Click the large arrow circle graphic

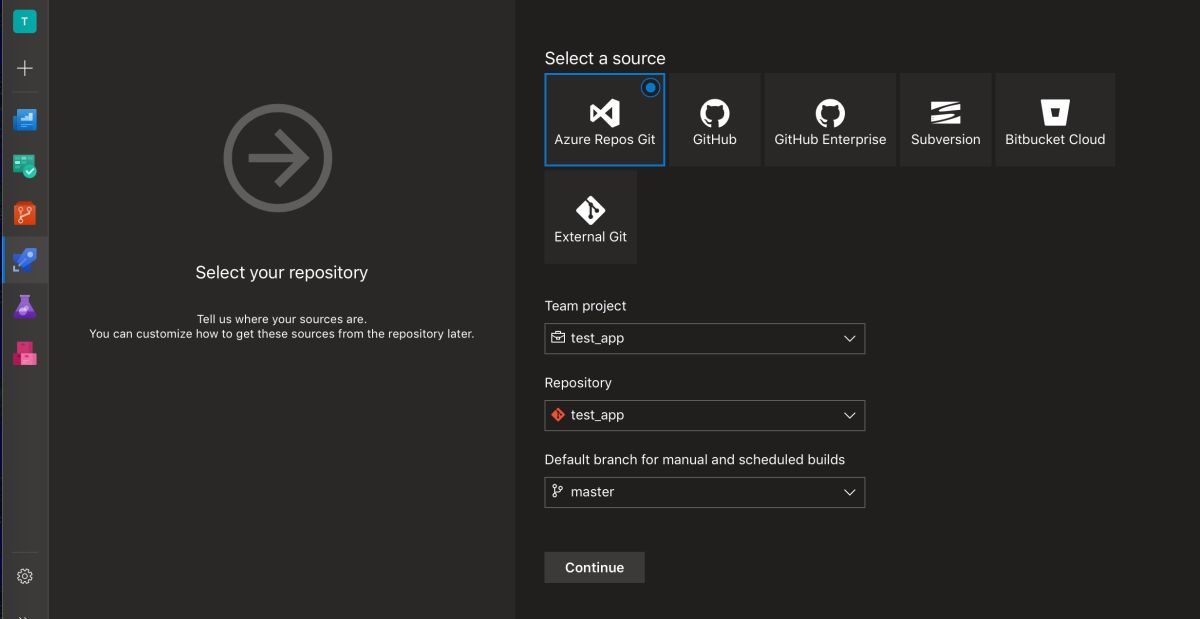[x=278, y=158]
